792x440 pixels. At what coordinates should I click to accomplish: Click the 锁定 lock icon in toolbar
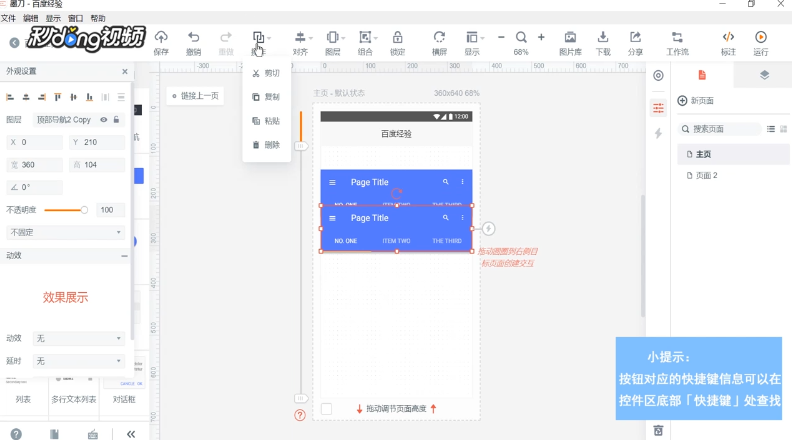[398, 37]
